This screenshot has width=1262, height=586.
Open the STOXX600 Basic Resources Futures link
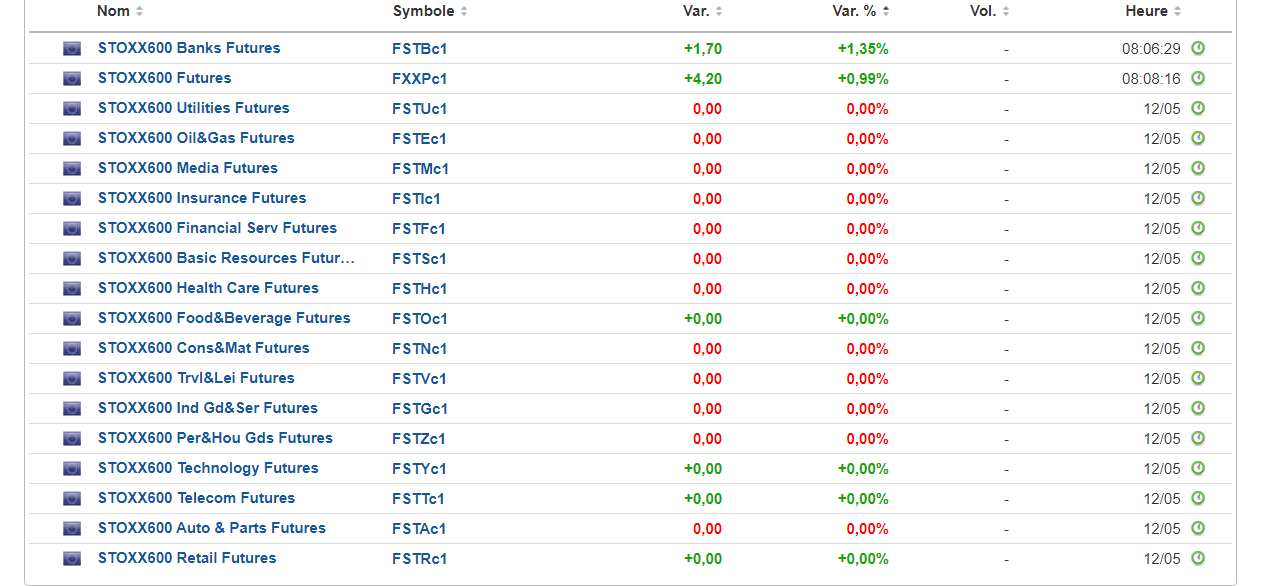coord(226,258)
